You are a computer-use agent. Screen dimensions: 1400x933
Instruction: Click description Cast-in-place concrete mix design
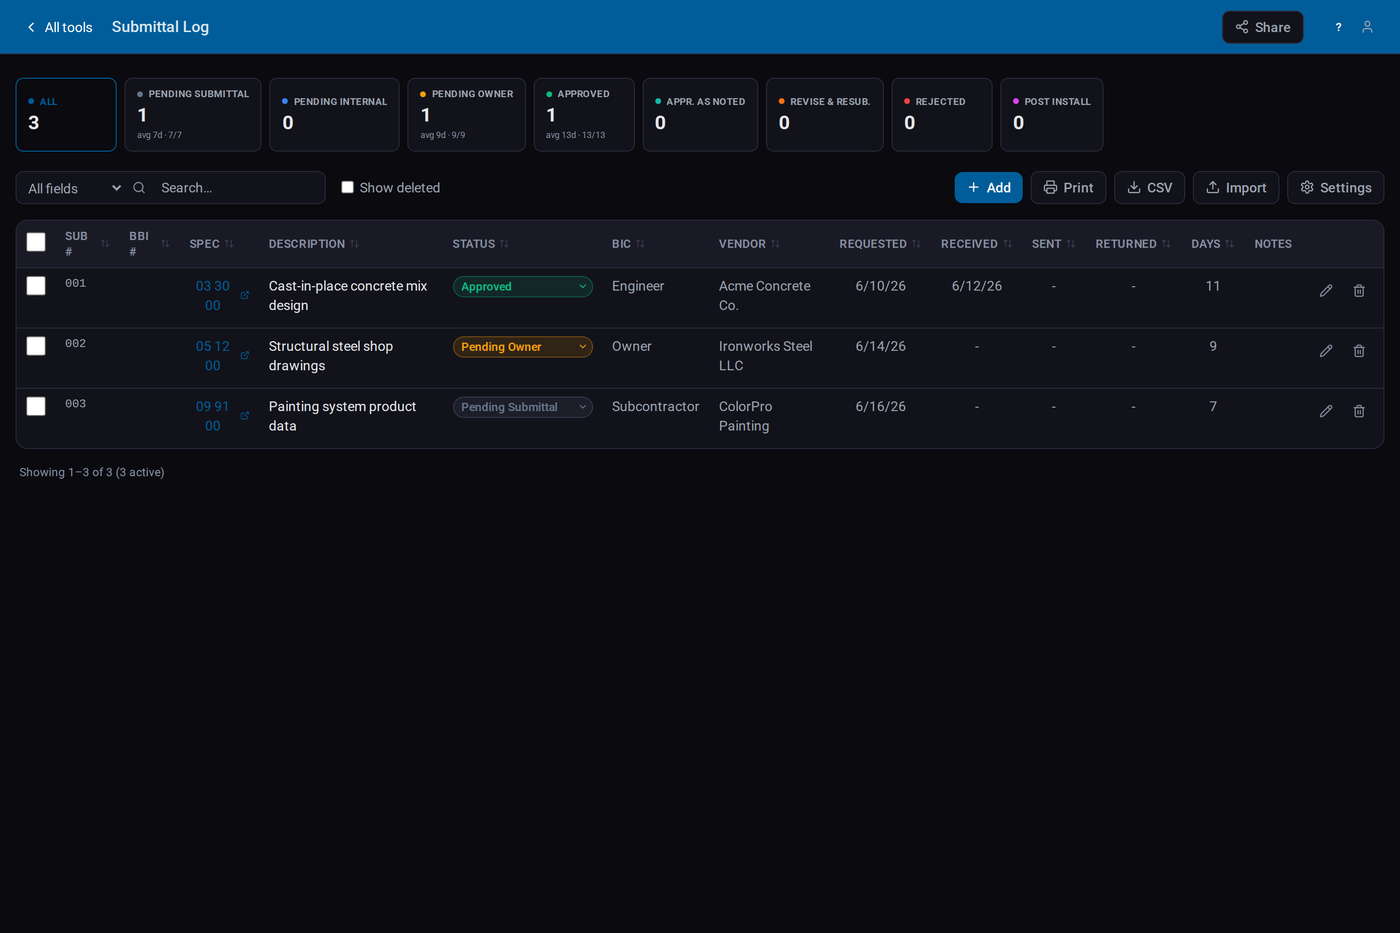pos(348,296)
